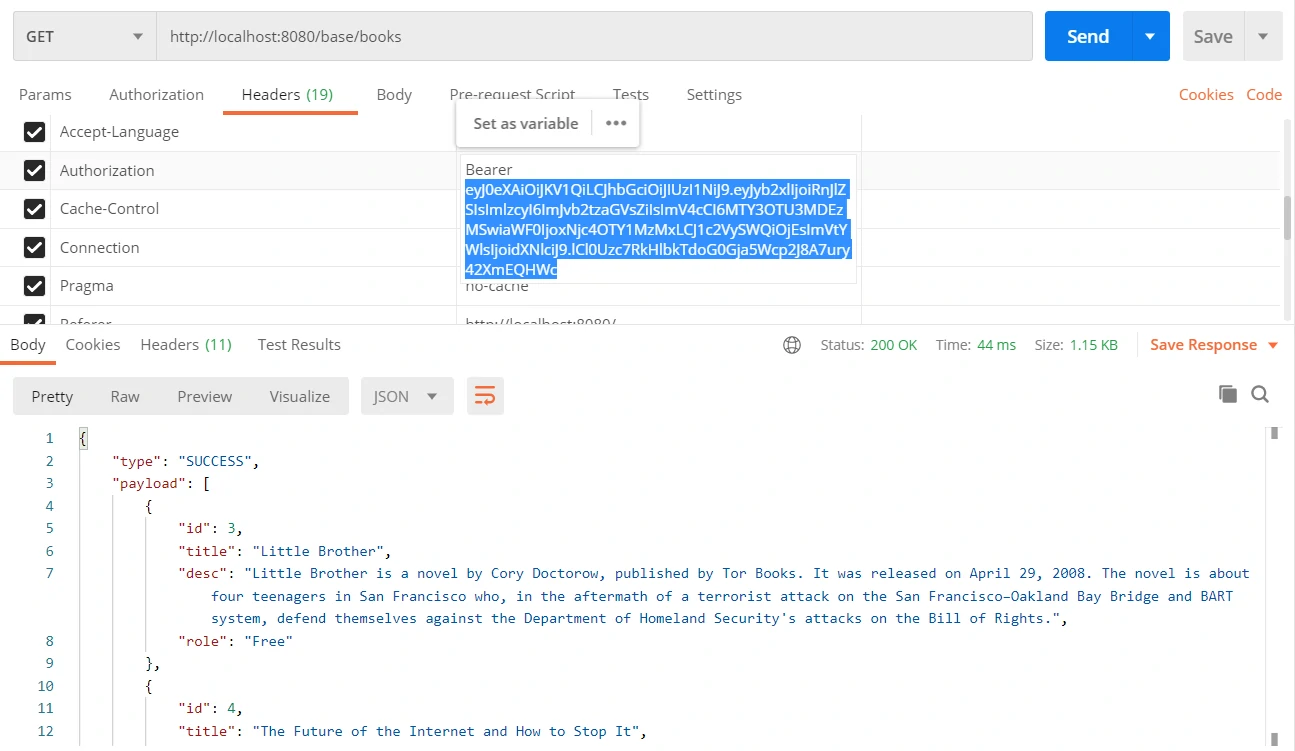Disable the Authorization header checkbox
This screenshot has height=751, width=1295.
pos(35,171)
